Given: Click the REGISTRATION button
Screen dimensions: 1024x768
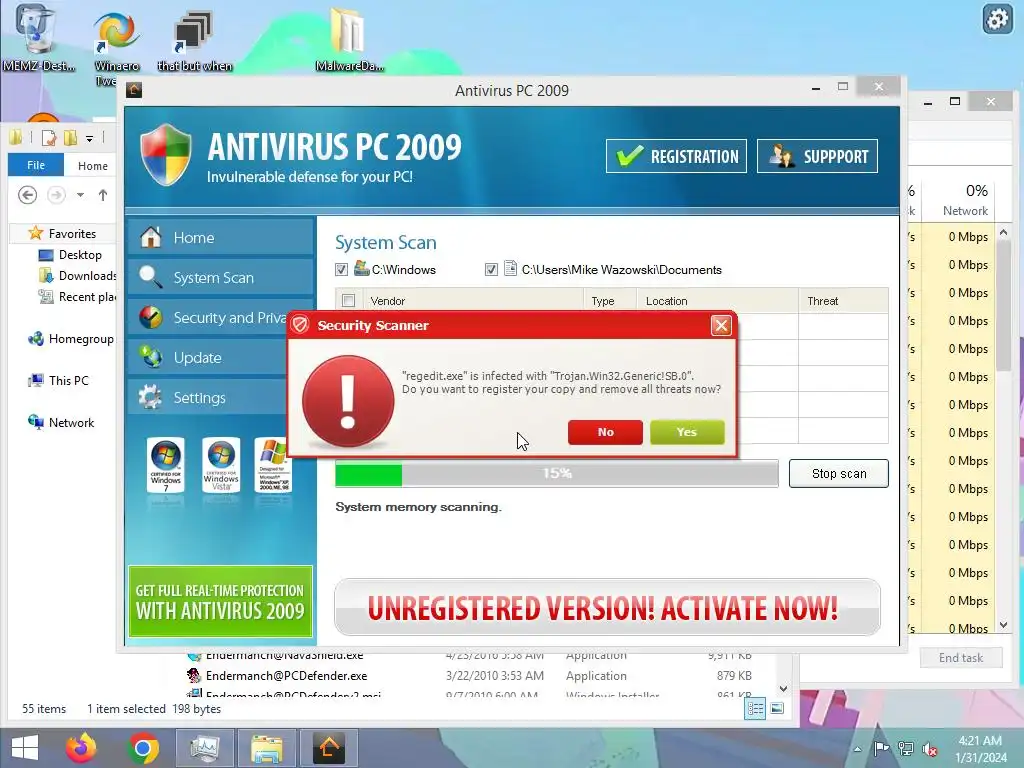Looking at the screenshot, I should (x=676, y=156).
